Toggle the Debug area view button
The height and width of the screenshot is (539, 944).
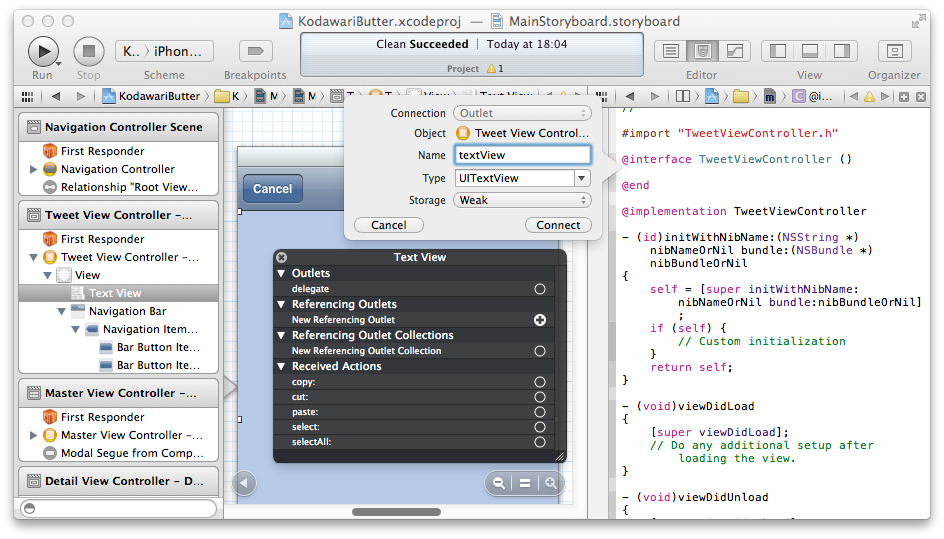coord(809,51)
